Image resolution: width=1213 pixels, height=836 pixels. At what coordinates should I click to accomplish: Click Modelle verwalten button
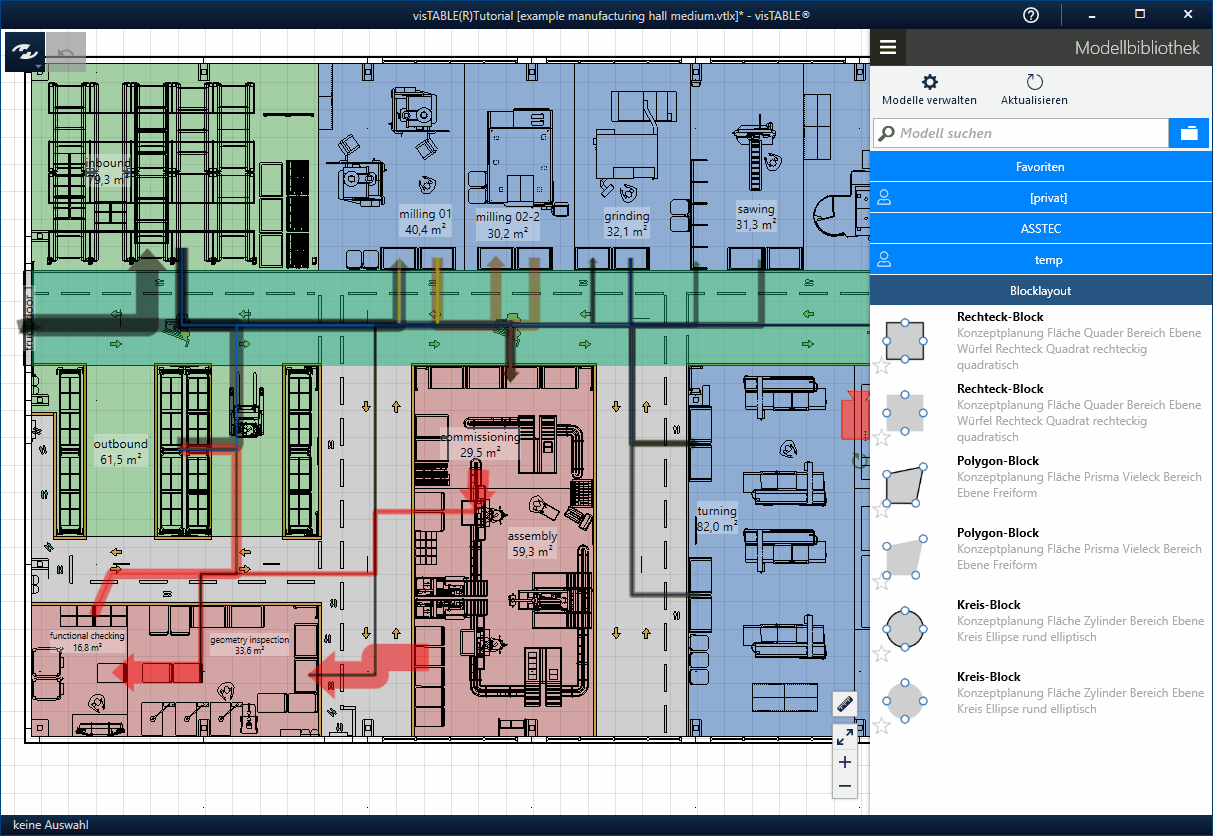(x=929, y=90)
